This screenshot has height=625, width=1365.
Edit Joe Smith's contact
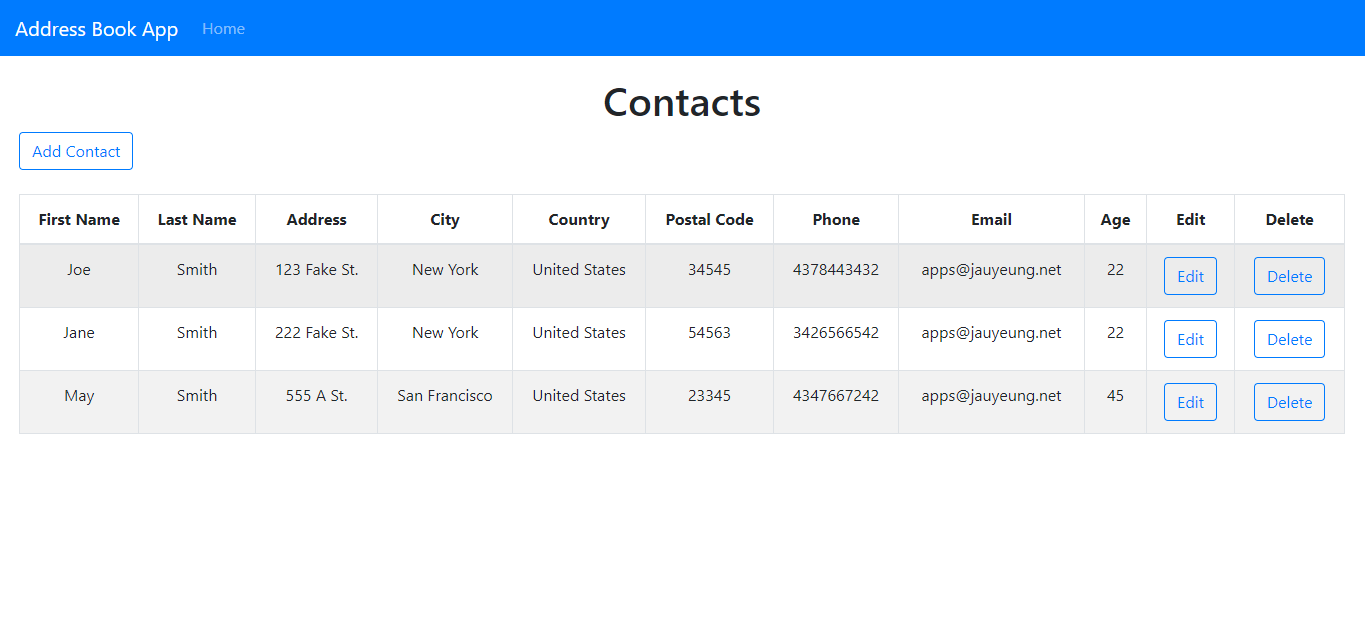[1190, 275]
